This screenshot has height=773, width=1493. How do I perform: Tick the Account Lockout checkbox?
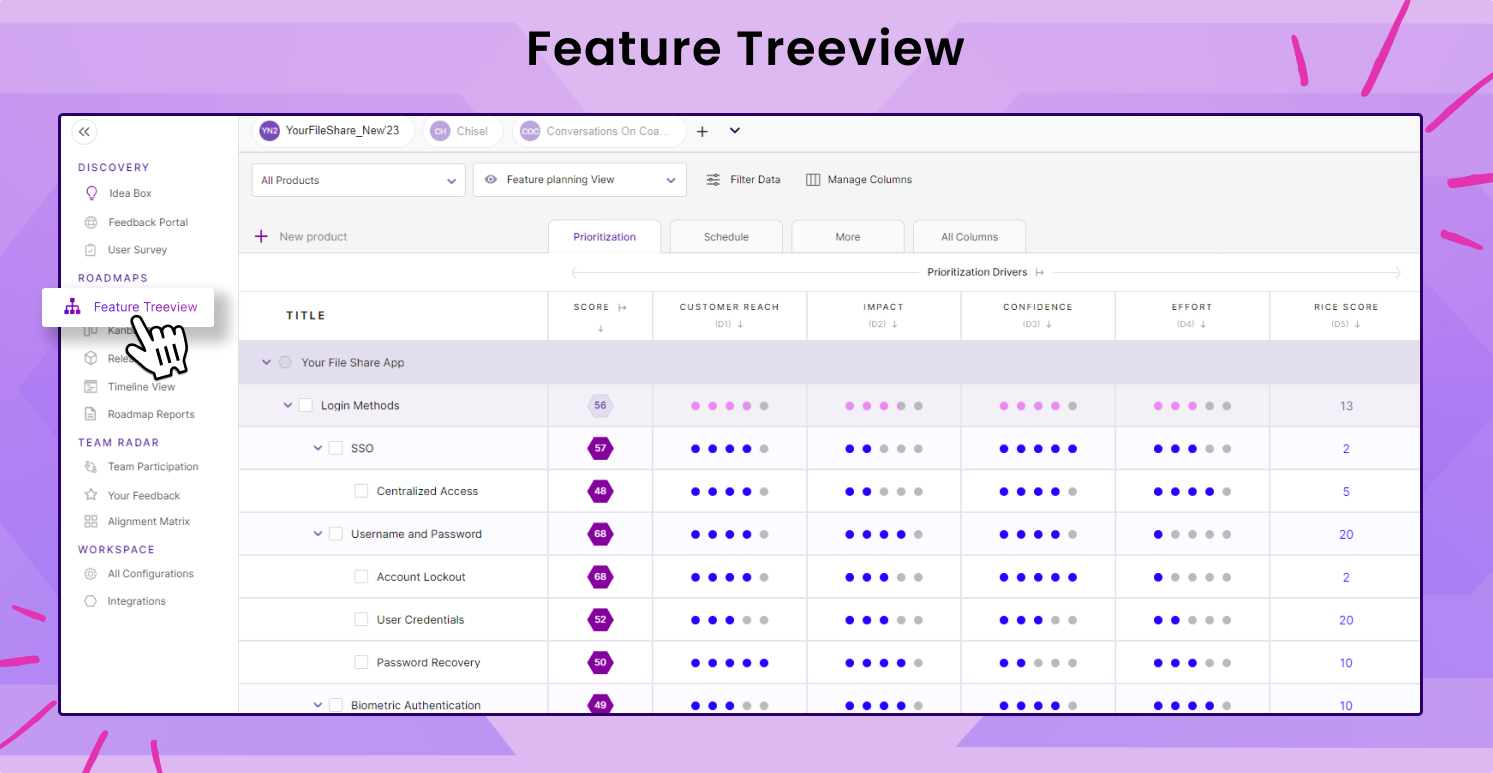[361, 577]
